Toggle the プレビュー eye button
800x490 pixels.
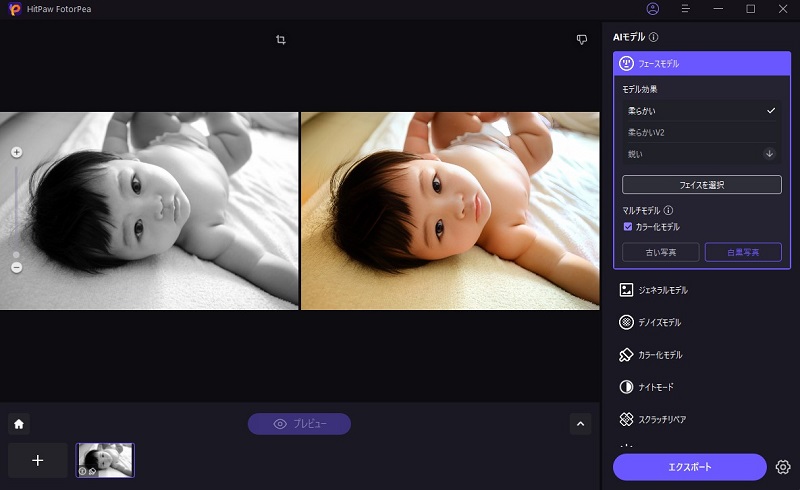300,424
